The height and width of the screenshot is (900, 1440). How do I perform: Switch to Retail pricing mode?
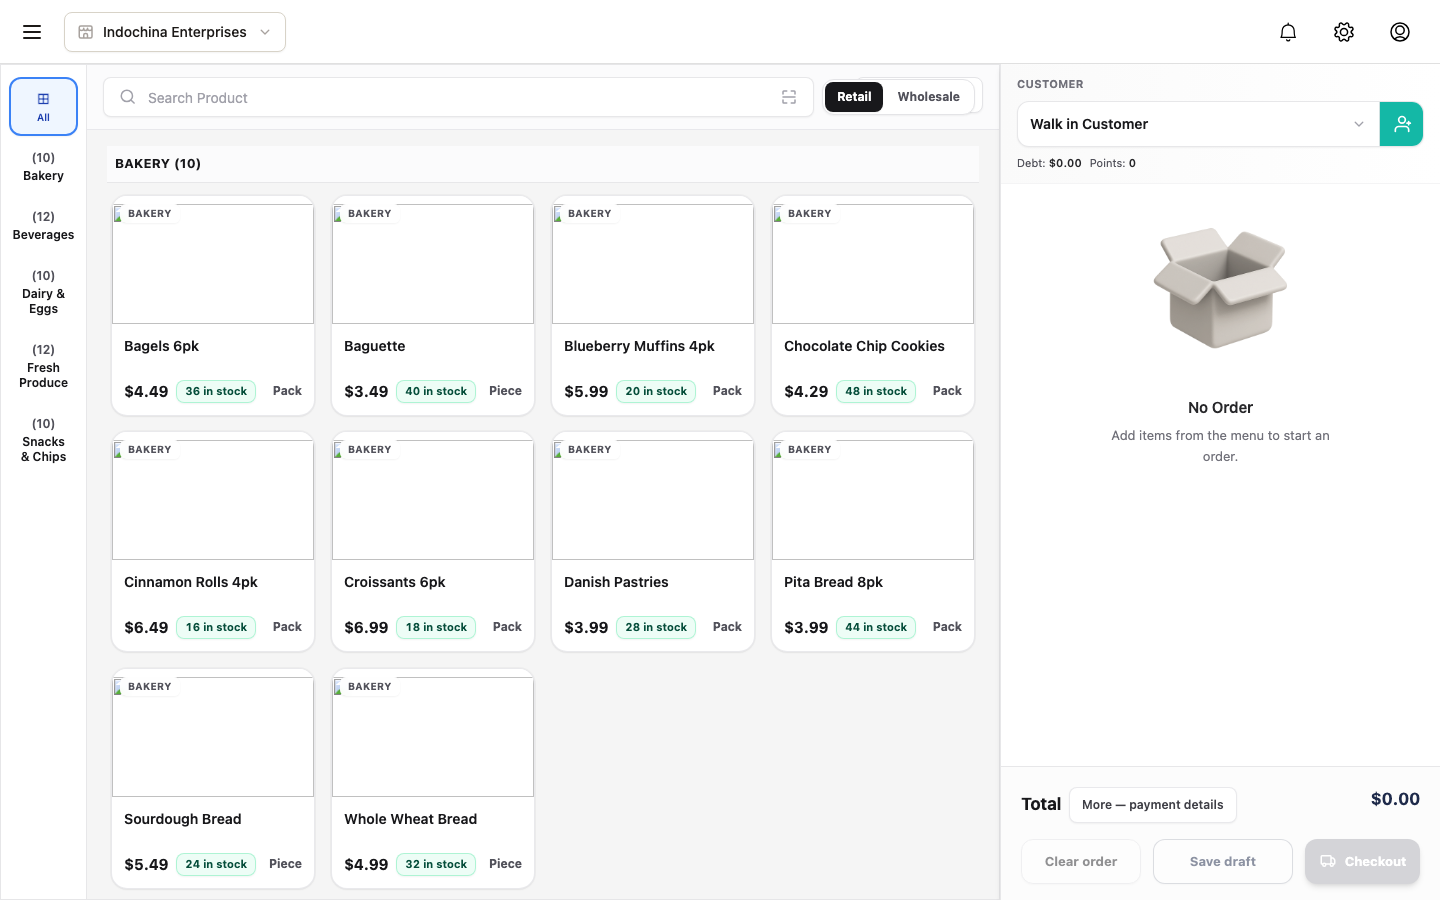[854, 97]
